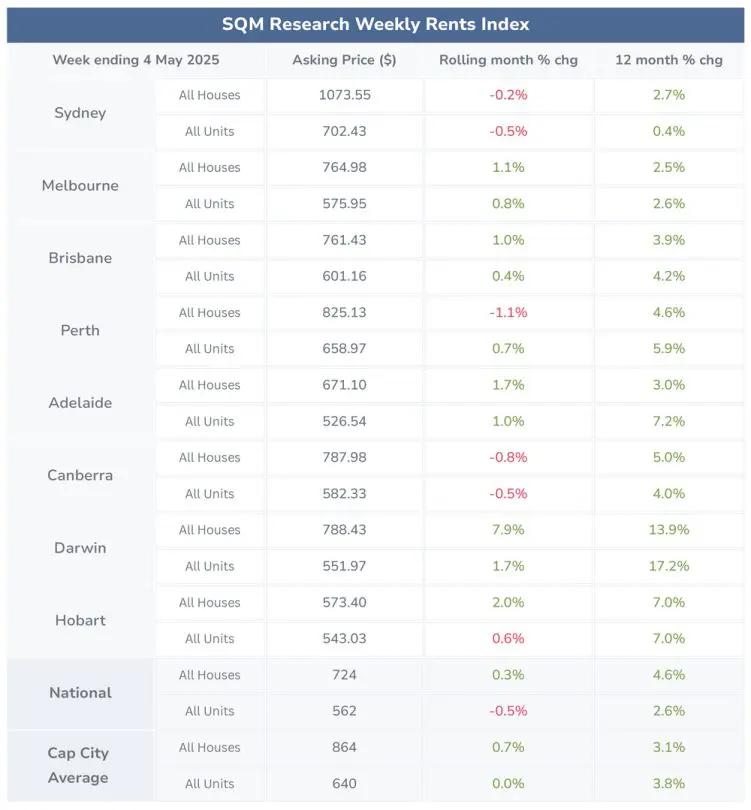751x810 pixels.
Task: Select Hobart units red 0.6% value
Action: [508, 638]
